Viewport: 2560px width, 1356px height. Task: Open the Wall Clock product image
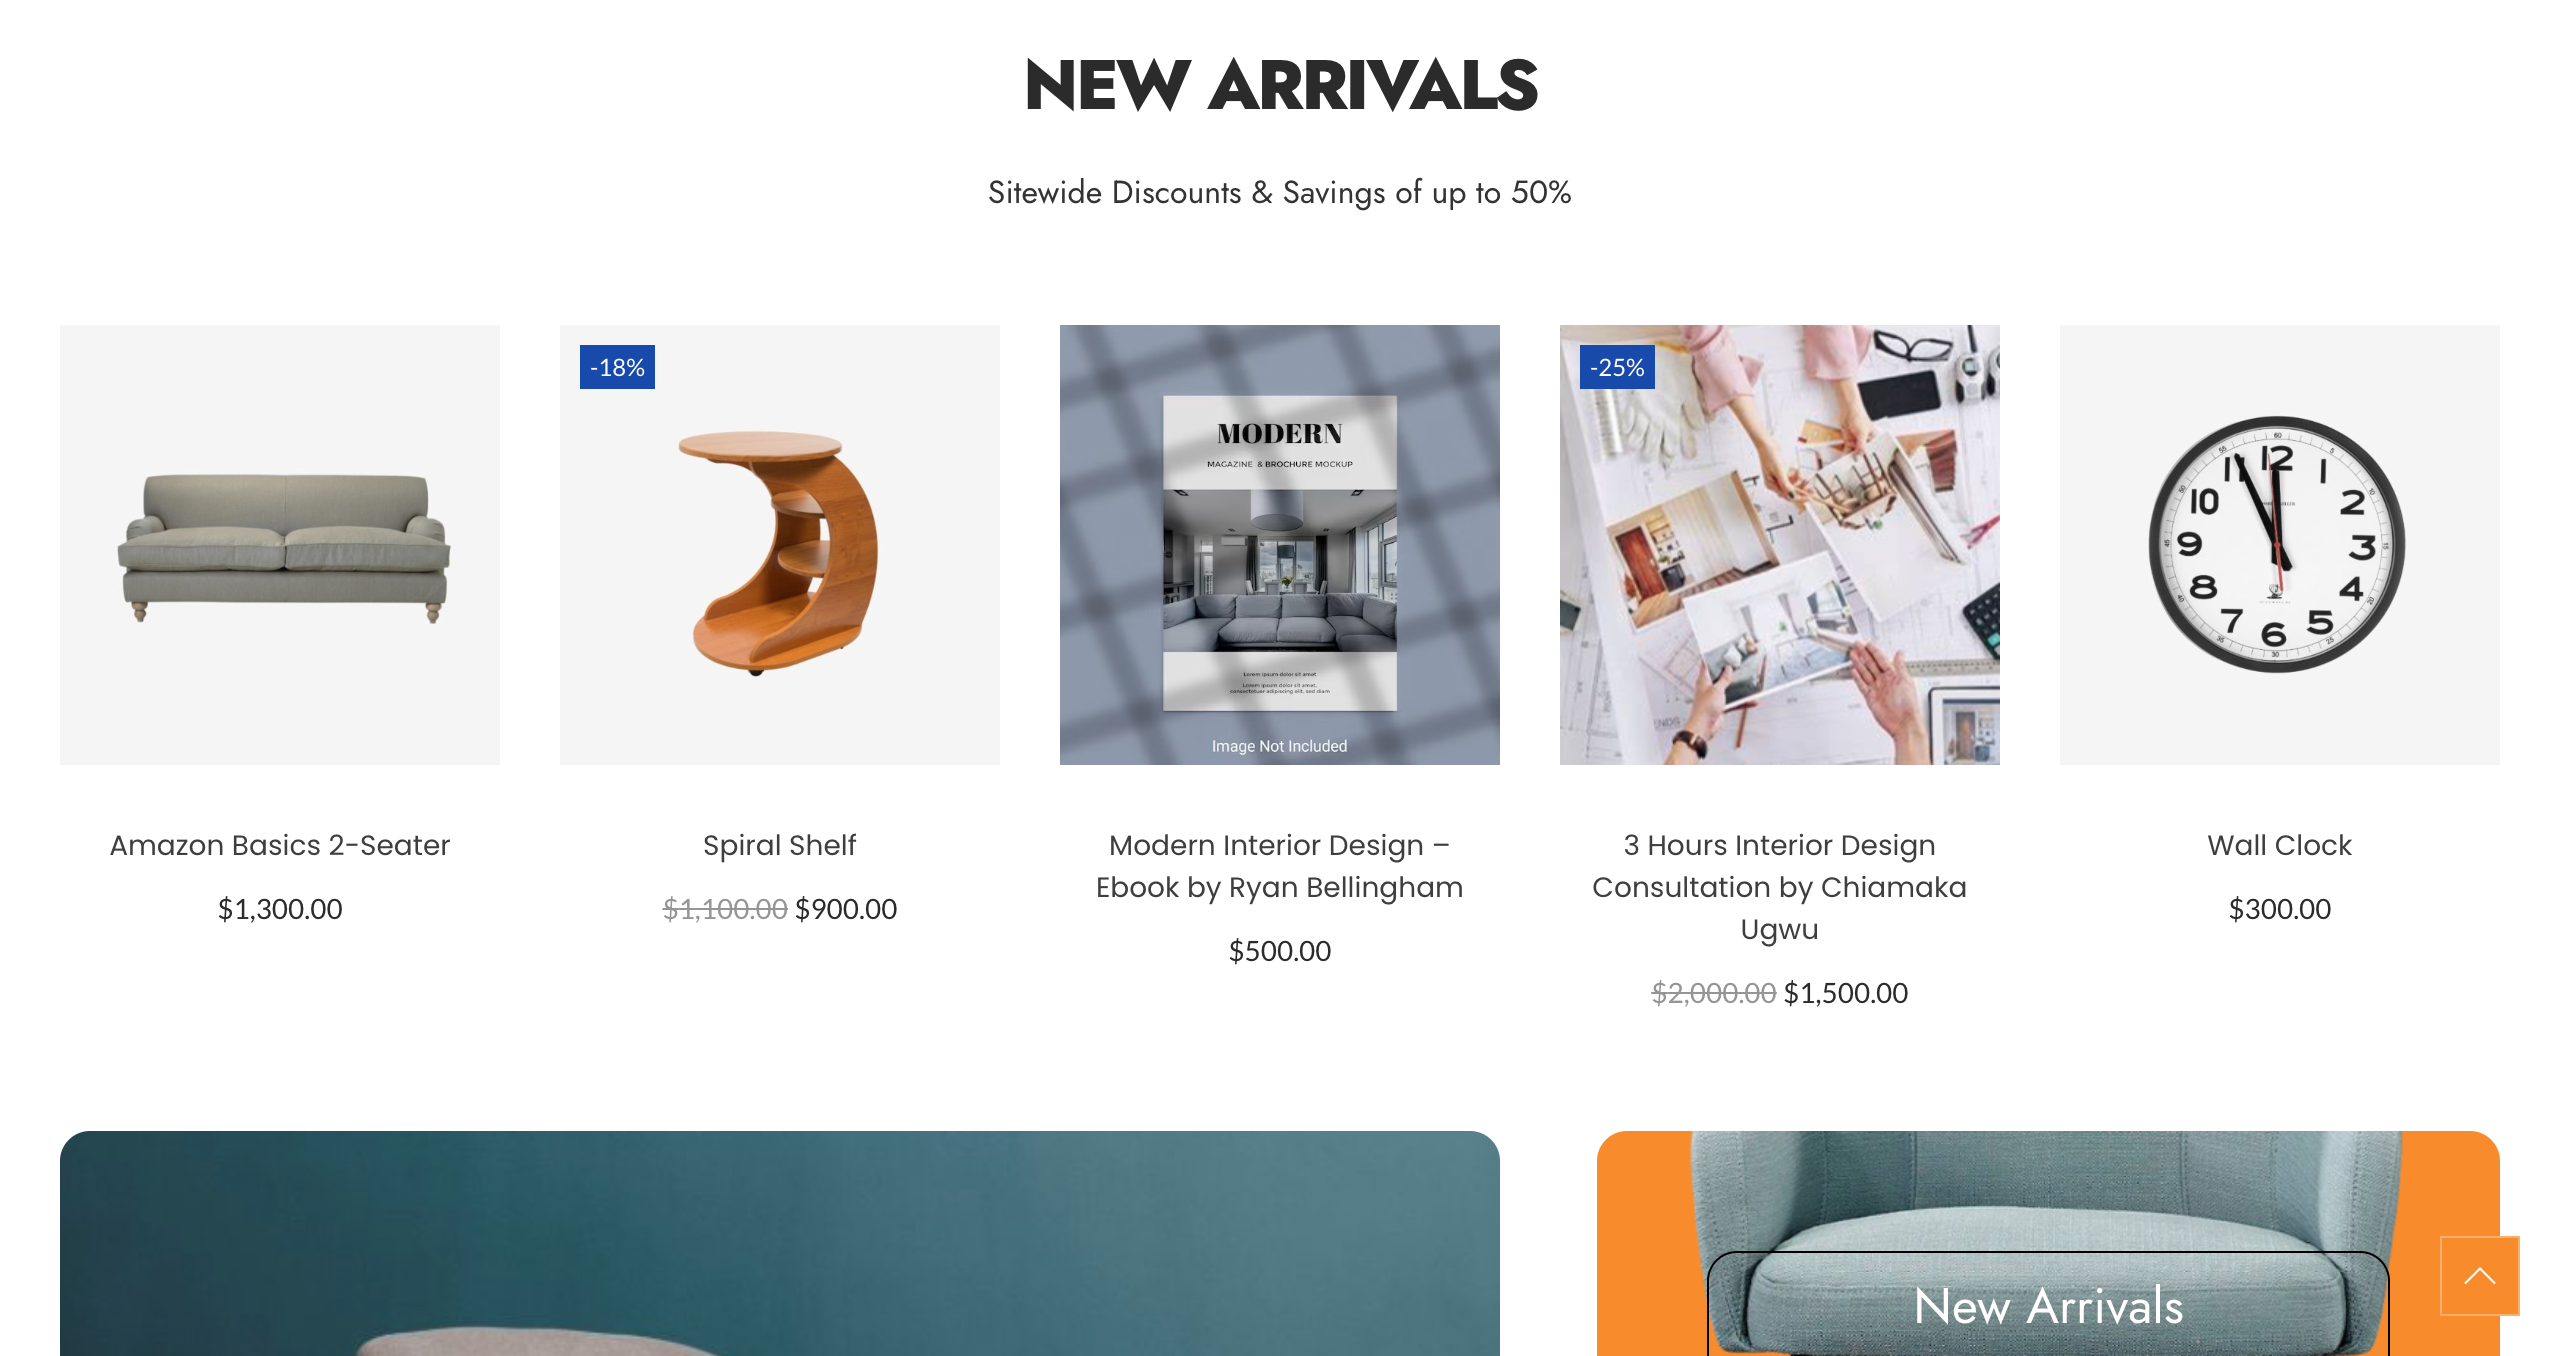2280,545
